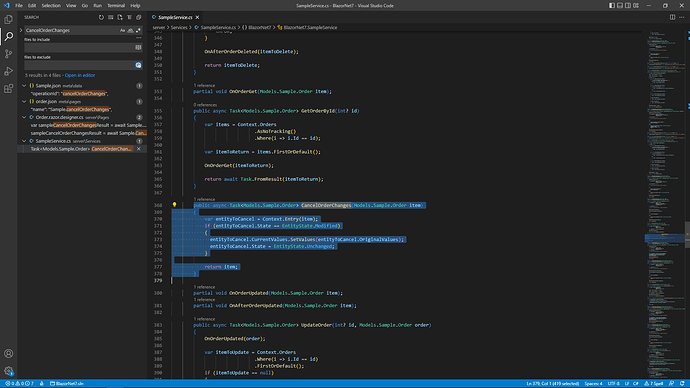Viewport: 690px width, 388px height.
Task: Open the Edit menu
Action: pyautogui.click(x=32, y=6)
